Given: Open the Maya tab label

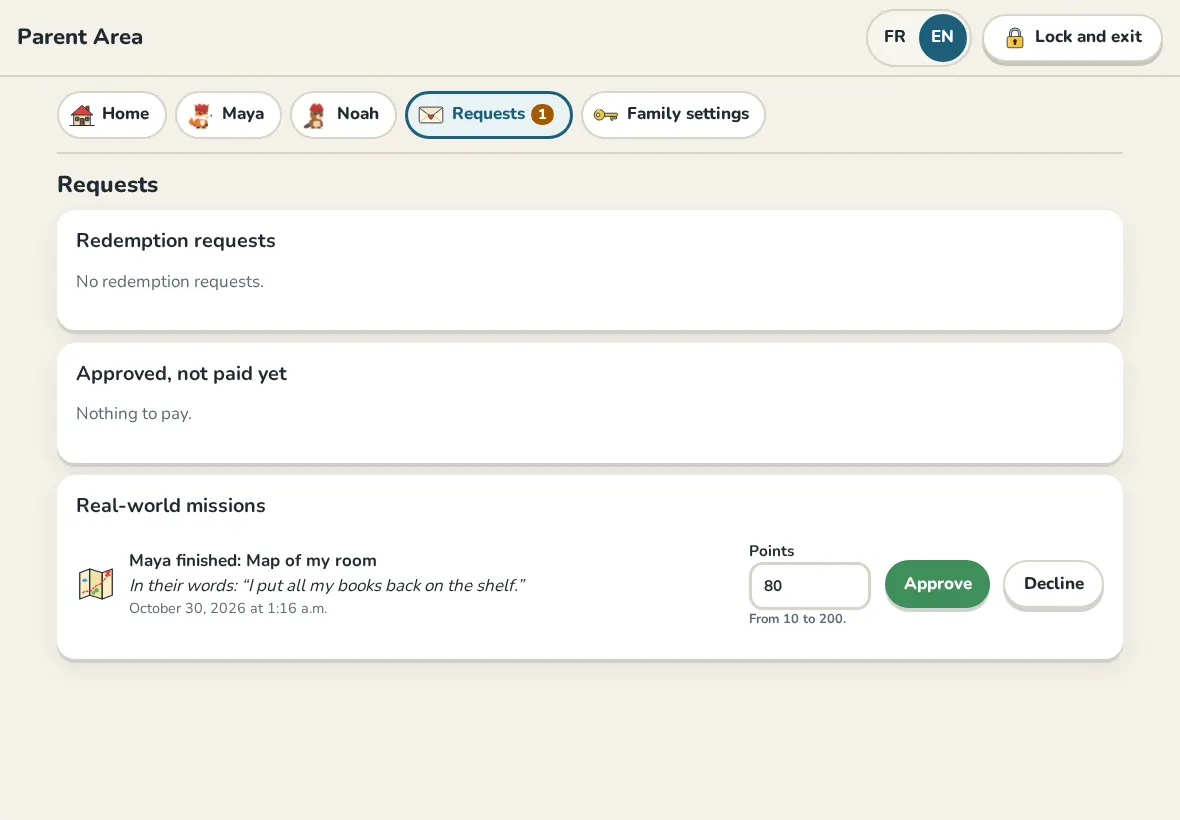Looking at the screenshot, I should click(243, 114).
